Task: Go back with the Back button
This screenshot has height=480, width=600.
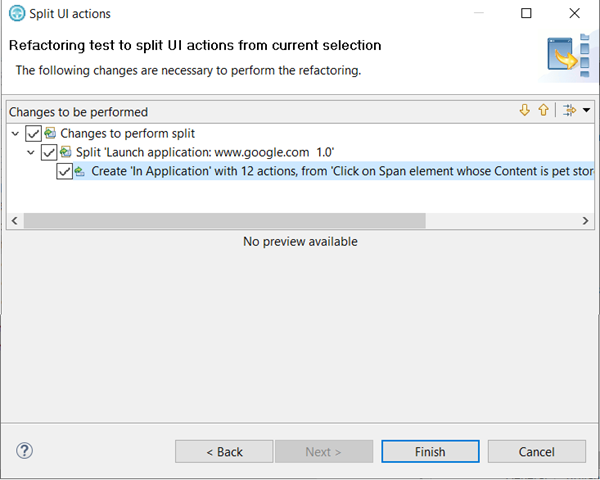Action: 224,452
